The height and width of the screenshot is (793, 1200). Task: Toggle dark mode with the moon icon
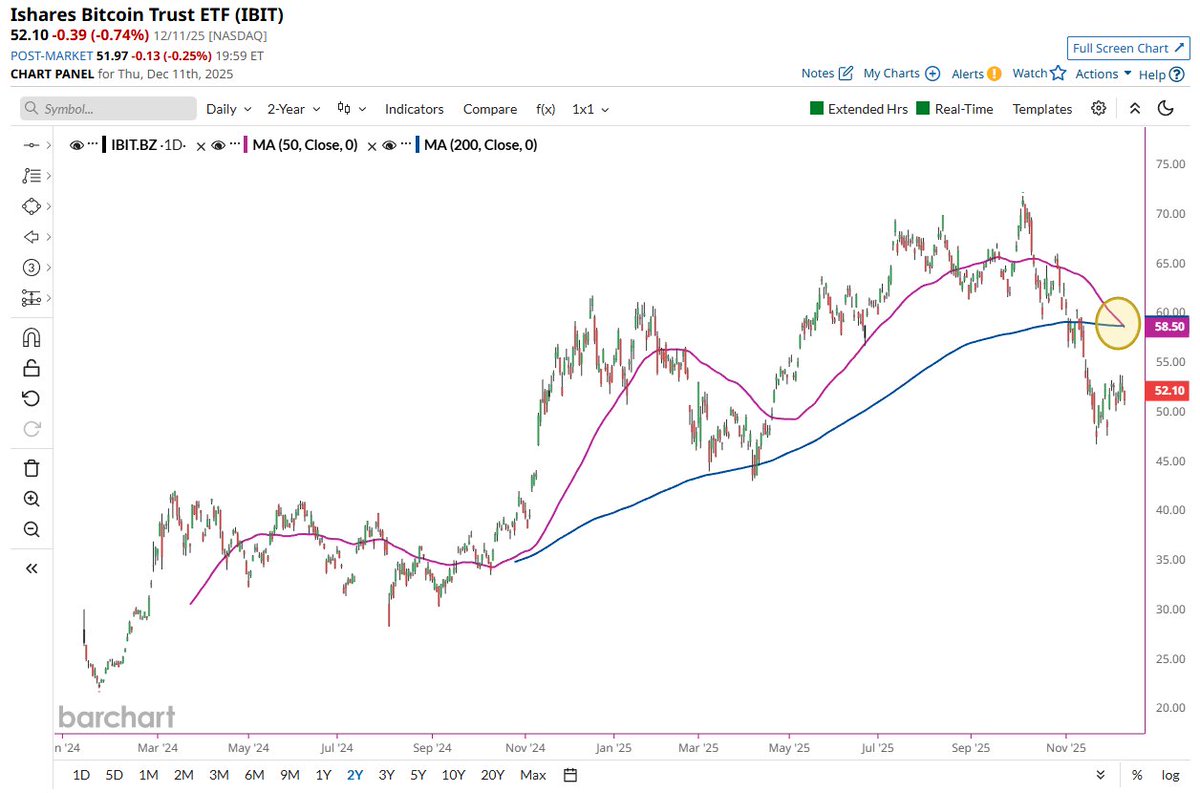pyautogui.click(x=1166, y=109)
